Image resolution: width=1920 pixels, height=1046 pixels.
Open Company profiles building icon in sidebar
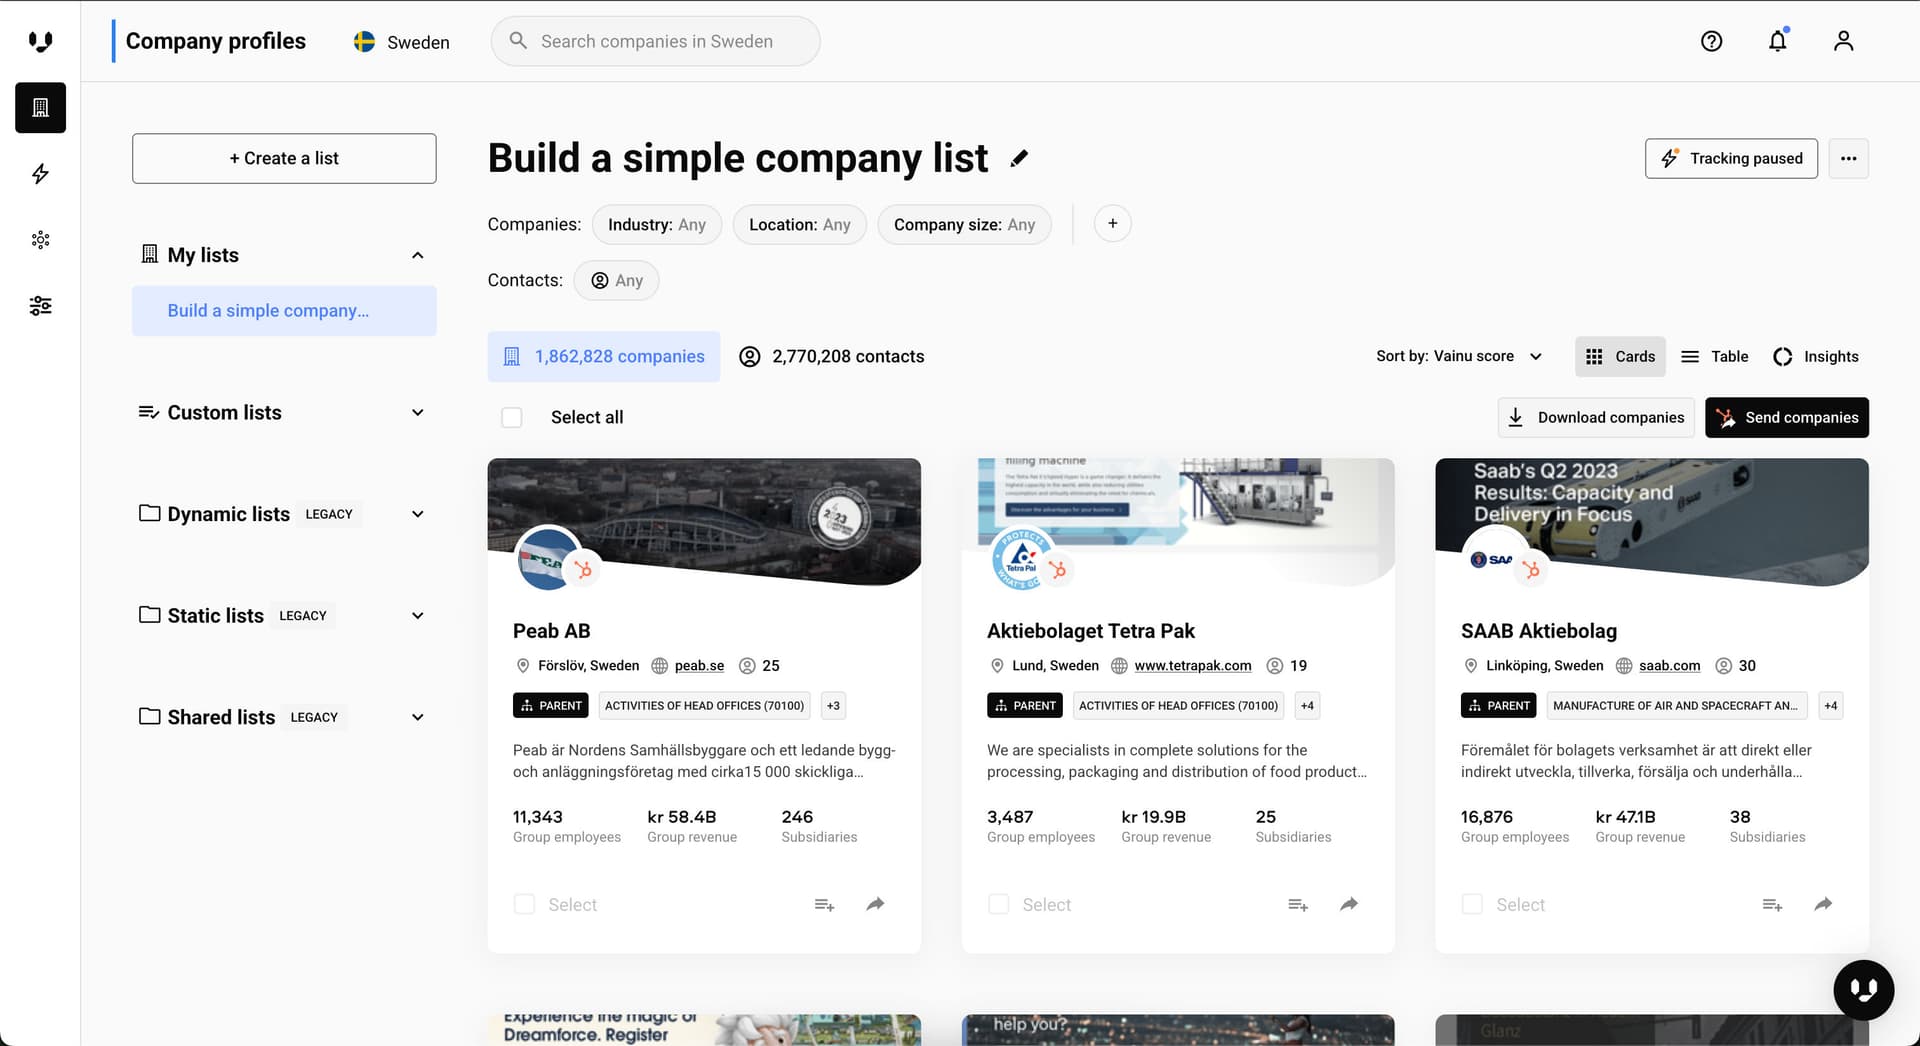[40, 107]
